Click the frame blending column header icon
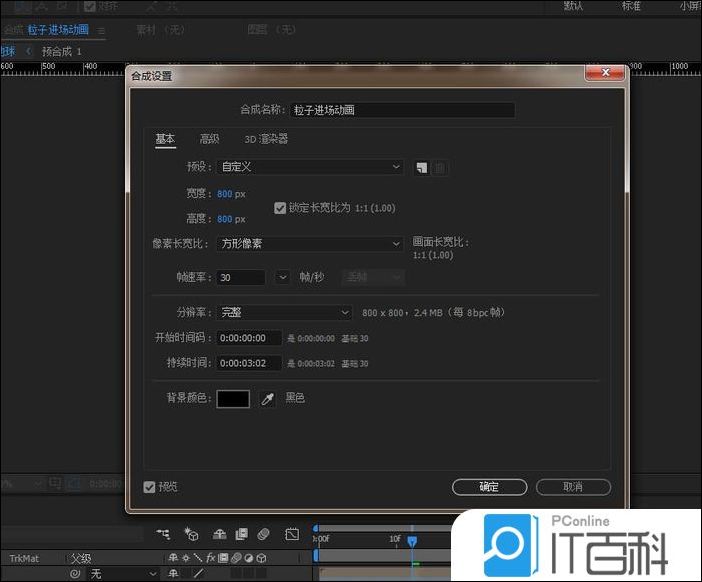 pos(223,558)
